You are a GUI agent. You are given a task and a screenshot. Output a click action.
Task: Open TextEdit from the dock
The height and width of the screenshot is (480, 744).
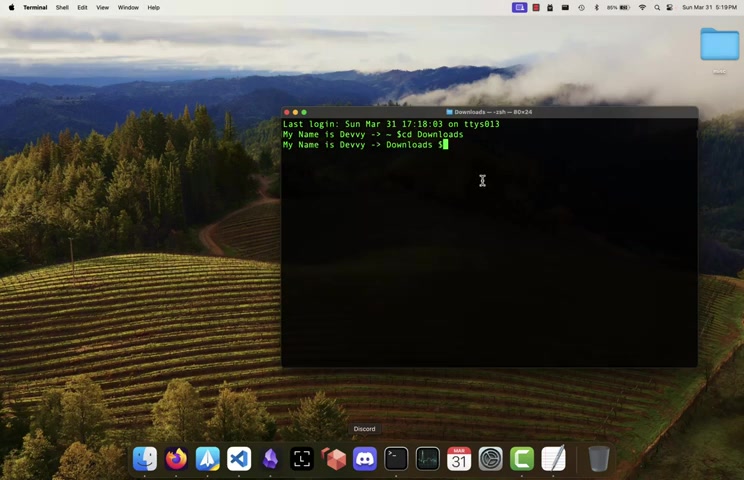[x=553, y=459]
